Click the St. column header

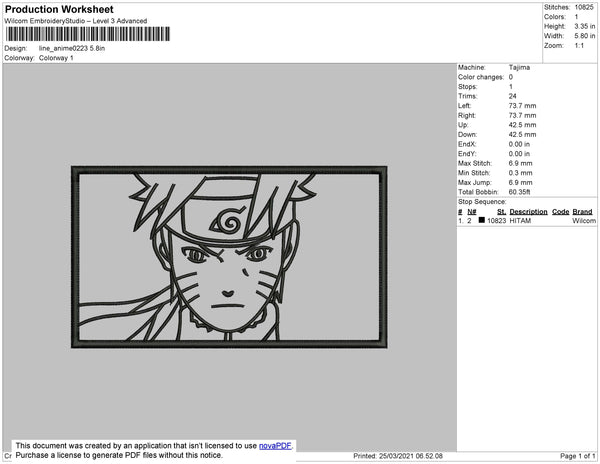tap(501, 212)
